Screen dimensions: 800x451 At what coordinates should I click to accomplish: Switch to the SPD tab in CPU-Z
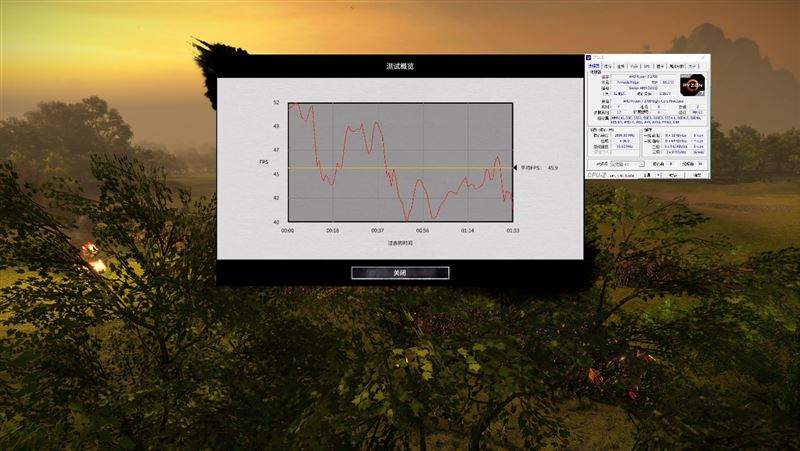pos(647,66)
